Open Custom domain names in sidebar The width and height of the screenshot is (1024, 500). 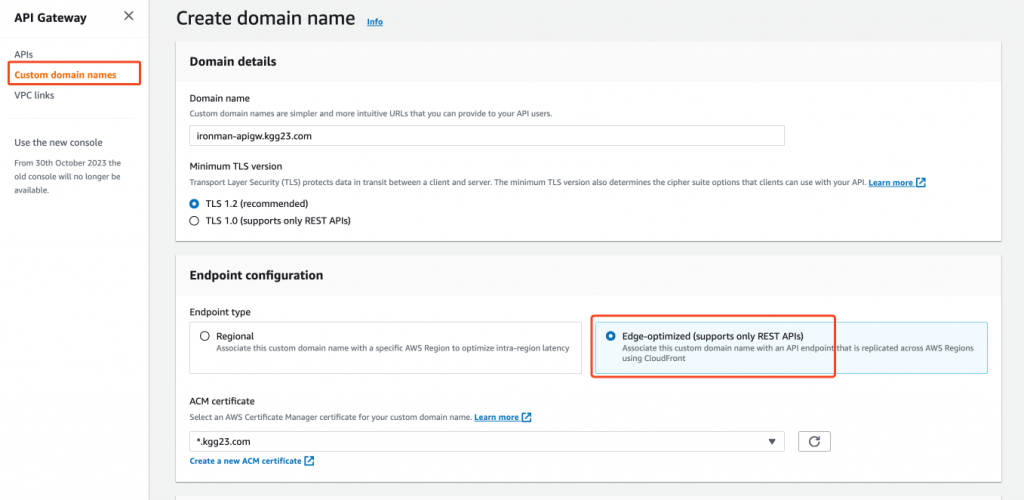tap(65, 75)
